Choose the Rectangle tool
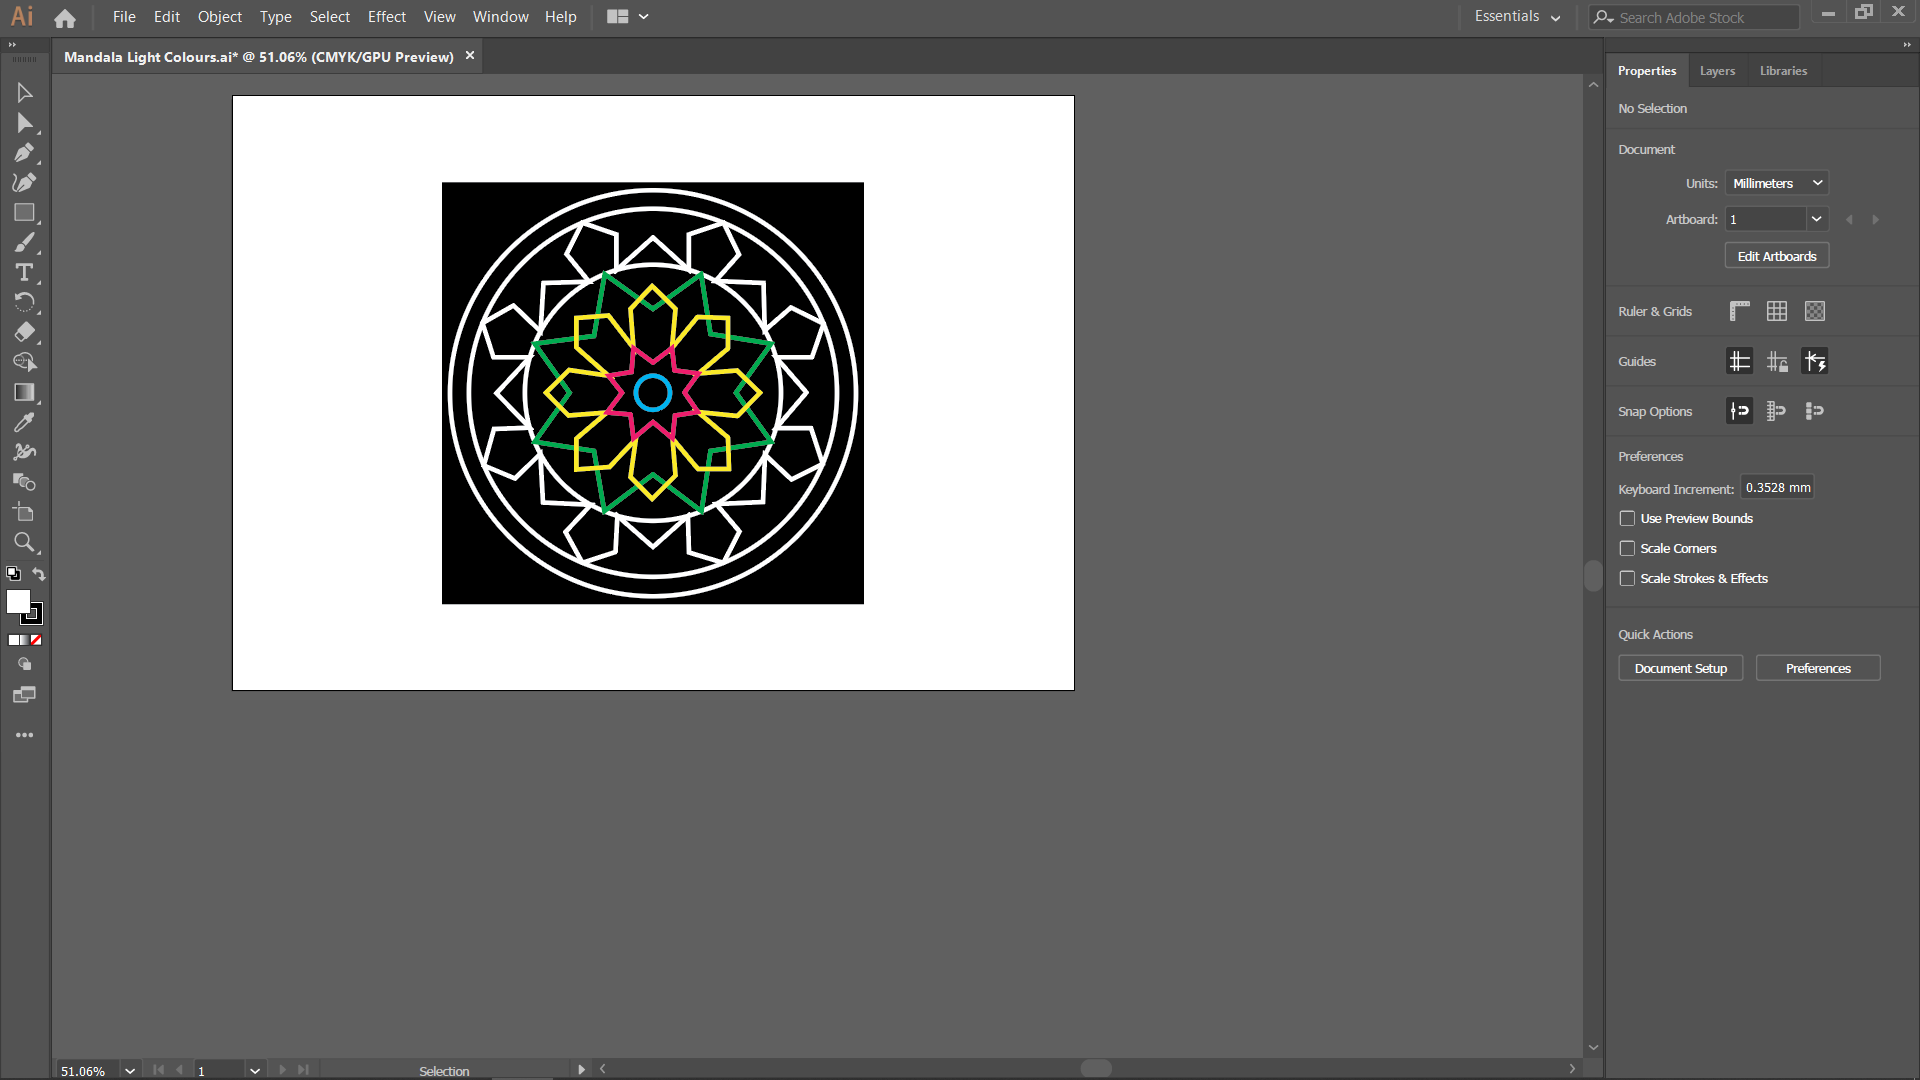 pos(24,212)
